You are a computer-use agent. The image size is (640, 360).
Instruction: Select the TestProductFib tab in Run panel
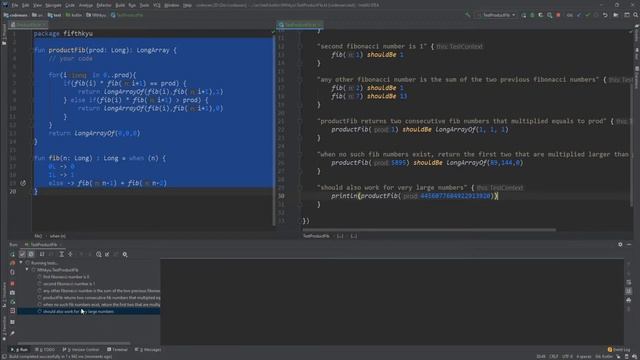coord(44,244)
